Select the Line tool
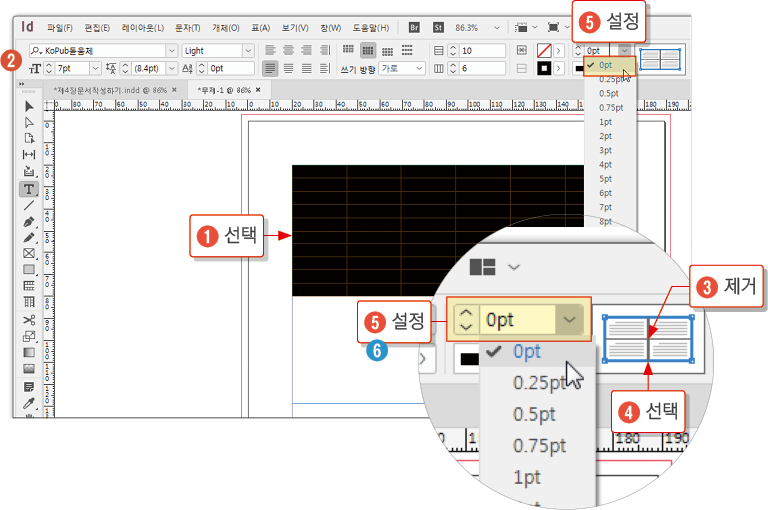Screen dimensions: 768x510 pyautogui.click(x=29, y=206)
